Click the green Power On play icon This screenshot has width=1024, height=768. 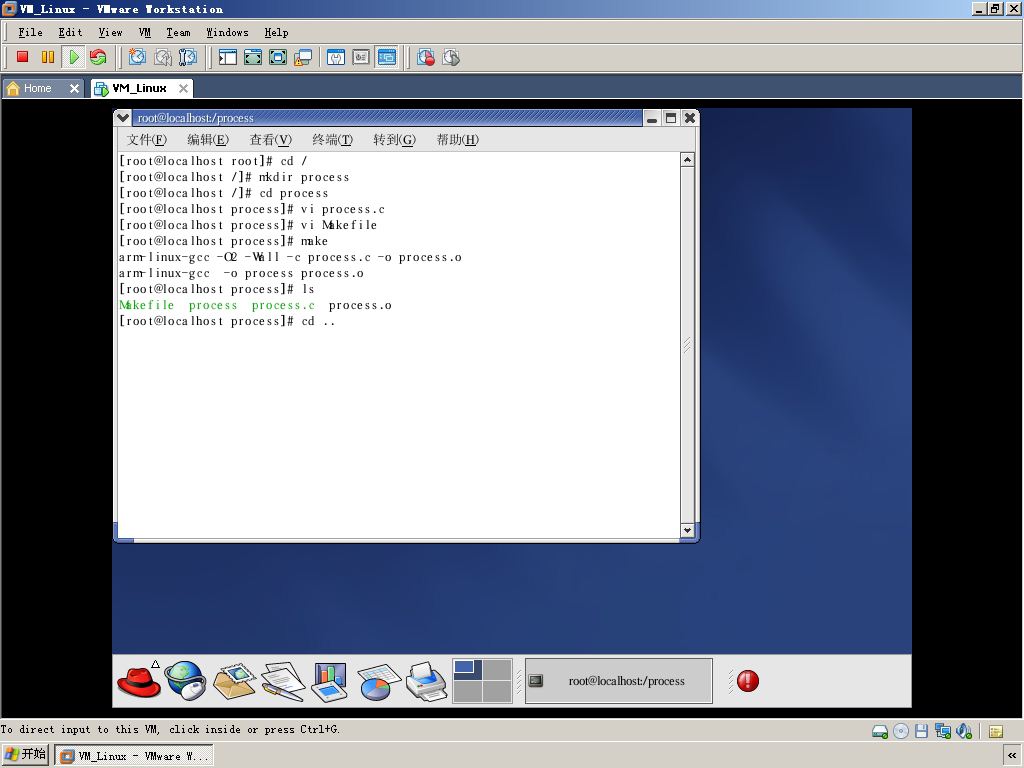(x=74, y=57)
